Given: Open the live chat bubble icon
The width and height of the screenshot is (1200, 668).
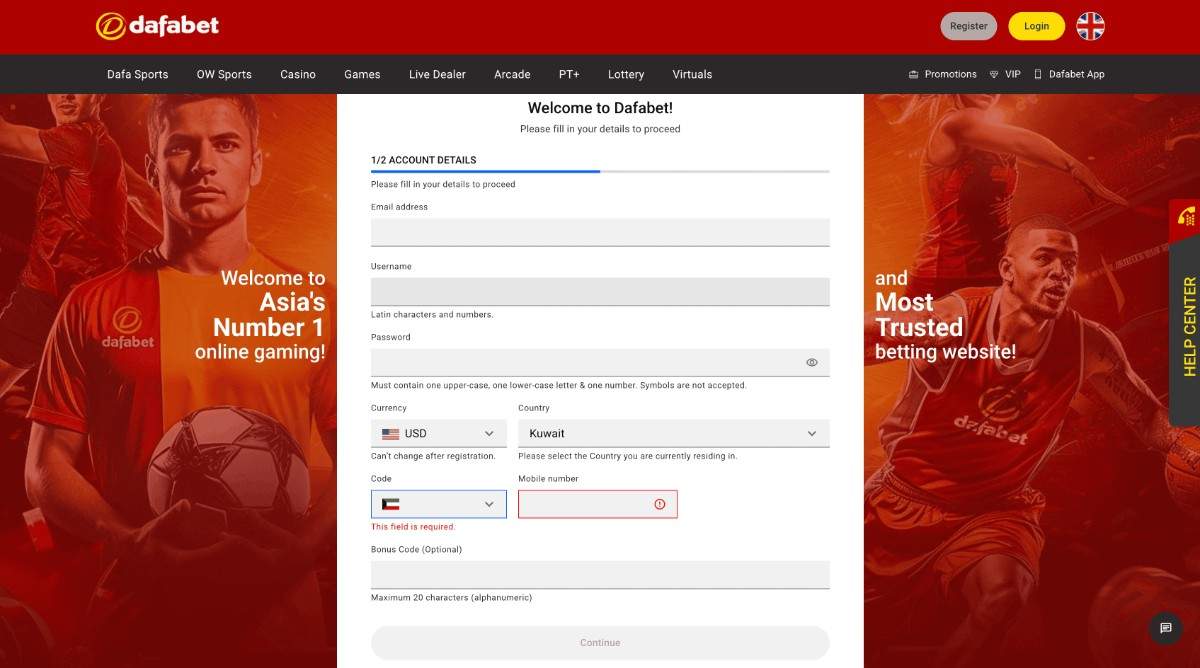Looking at the screenshot, I should click(1165, 628).
